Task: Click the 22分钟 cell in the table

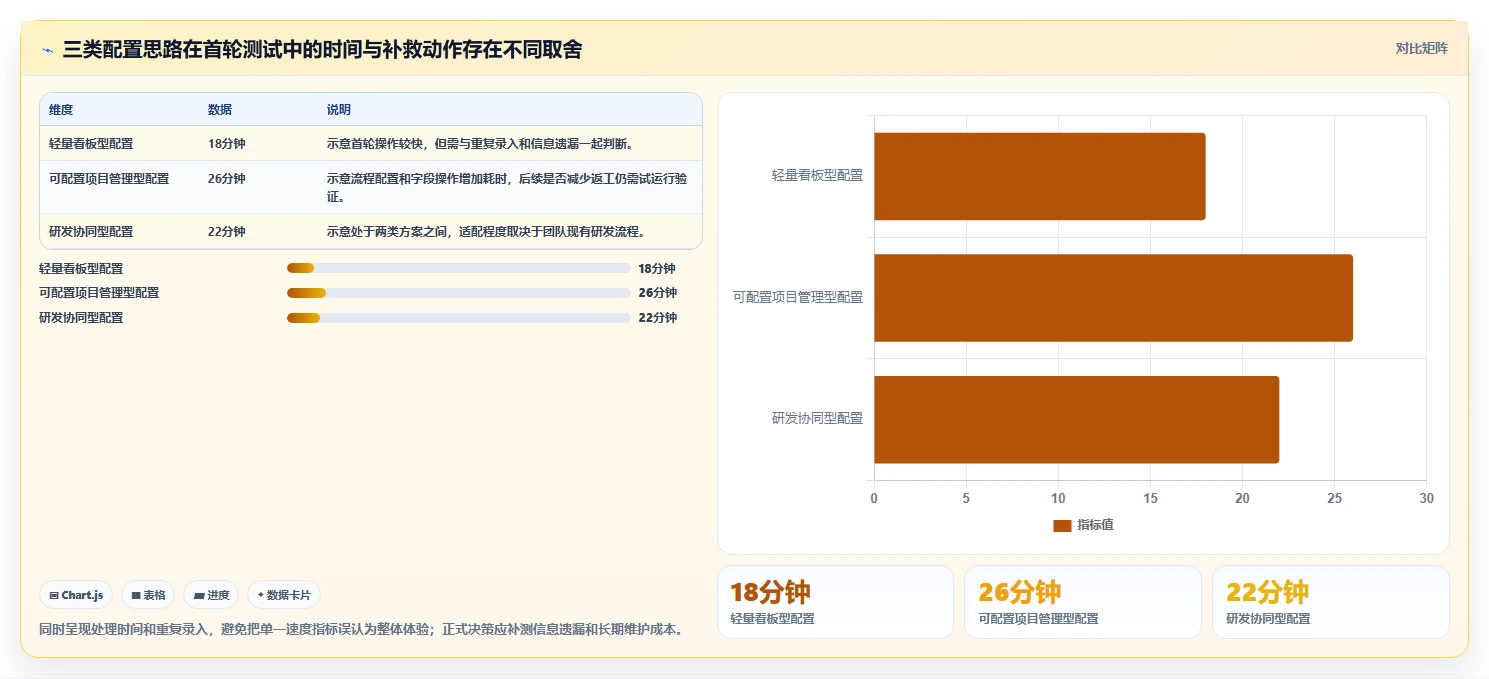Action: [x=226, y=232]
